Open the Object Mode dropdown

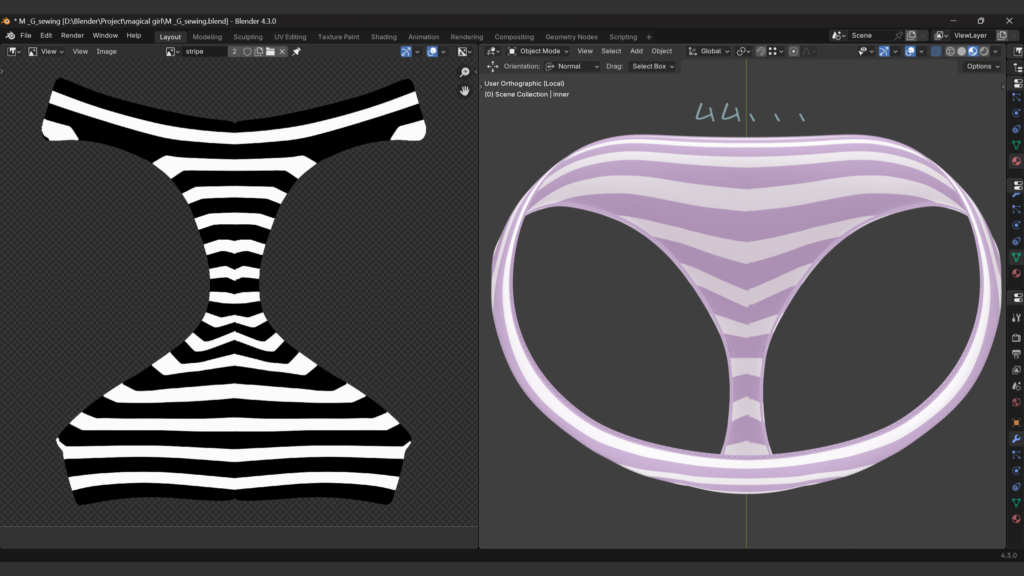(538, 51)
